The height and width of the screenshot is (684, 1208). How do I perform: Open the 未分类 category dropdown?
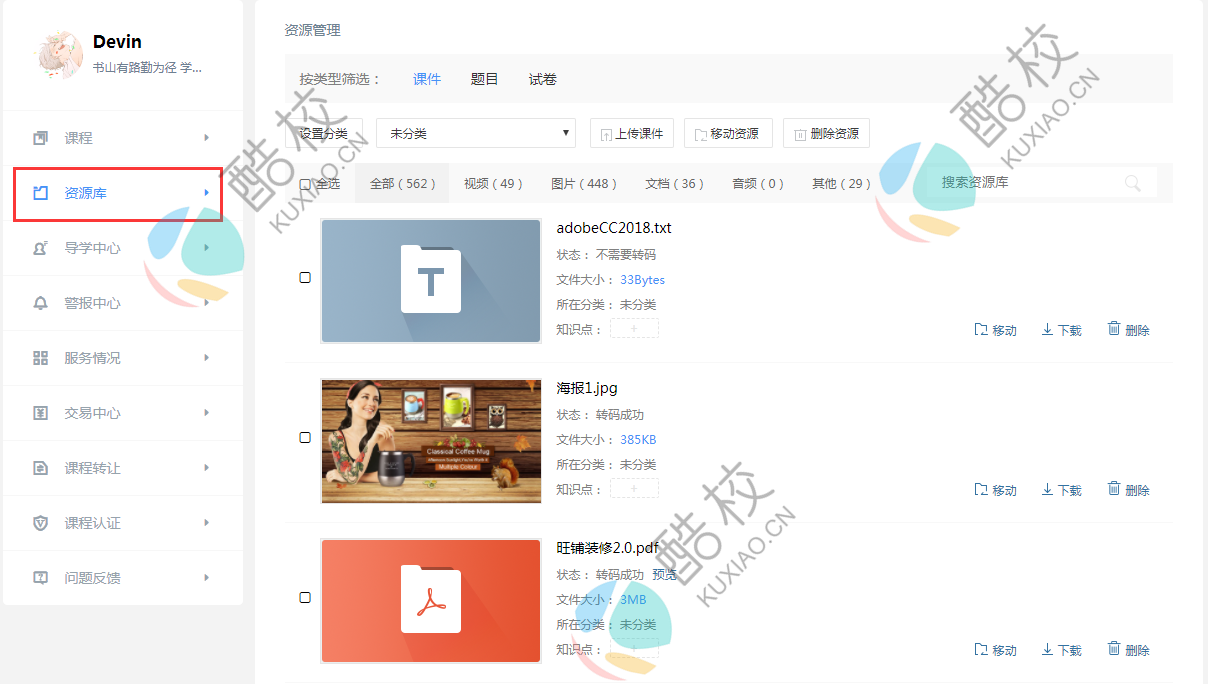pyautogui.click(x=476, y=133)
